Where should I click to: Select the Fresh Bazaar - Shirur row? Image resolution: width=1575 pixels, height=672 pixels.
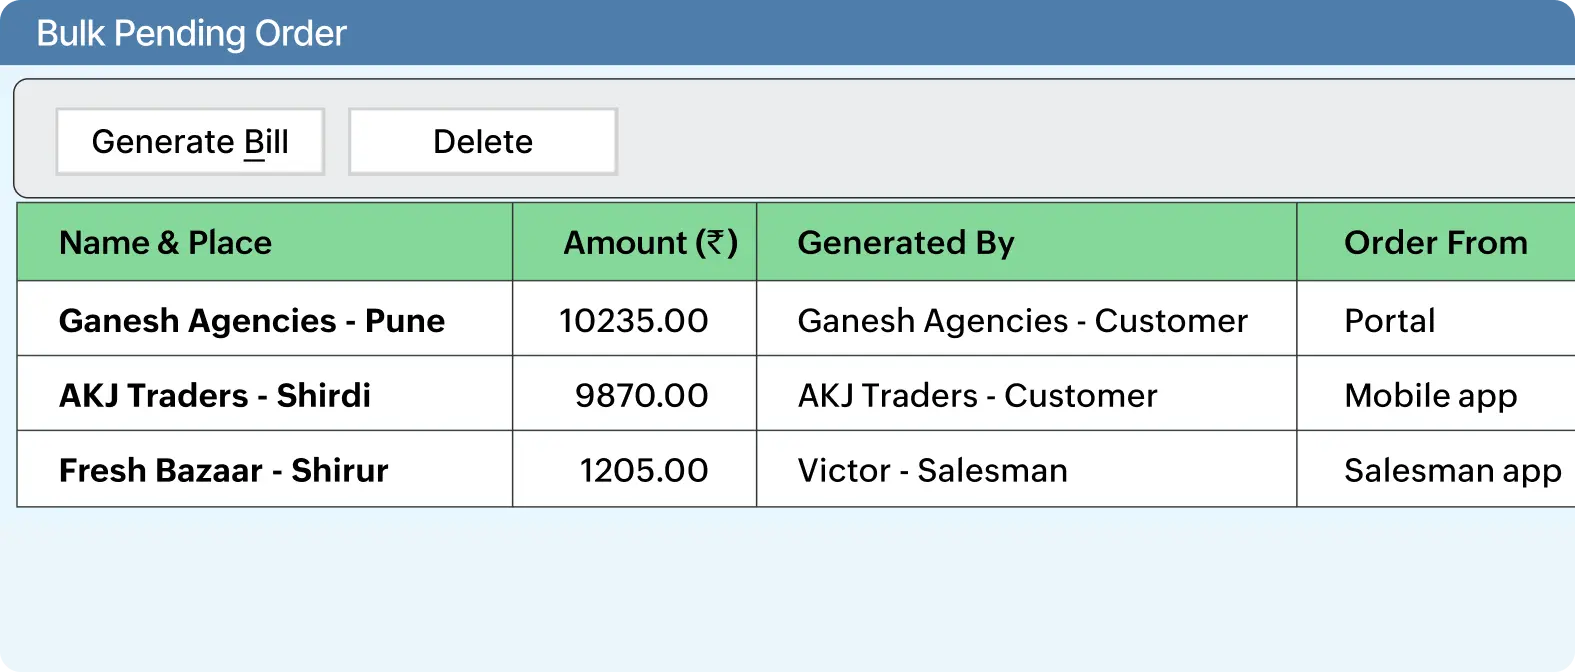(x=223, y=470)
